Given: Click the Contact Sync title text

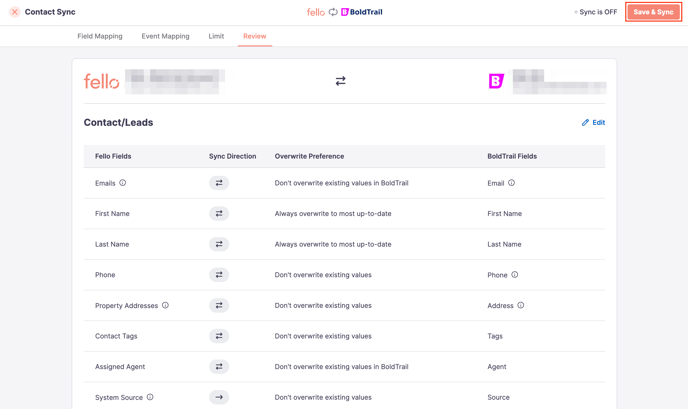Looking at the screenshot, I should pos(50,12).
